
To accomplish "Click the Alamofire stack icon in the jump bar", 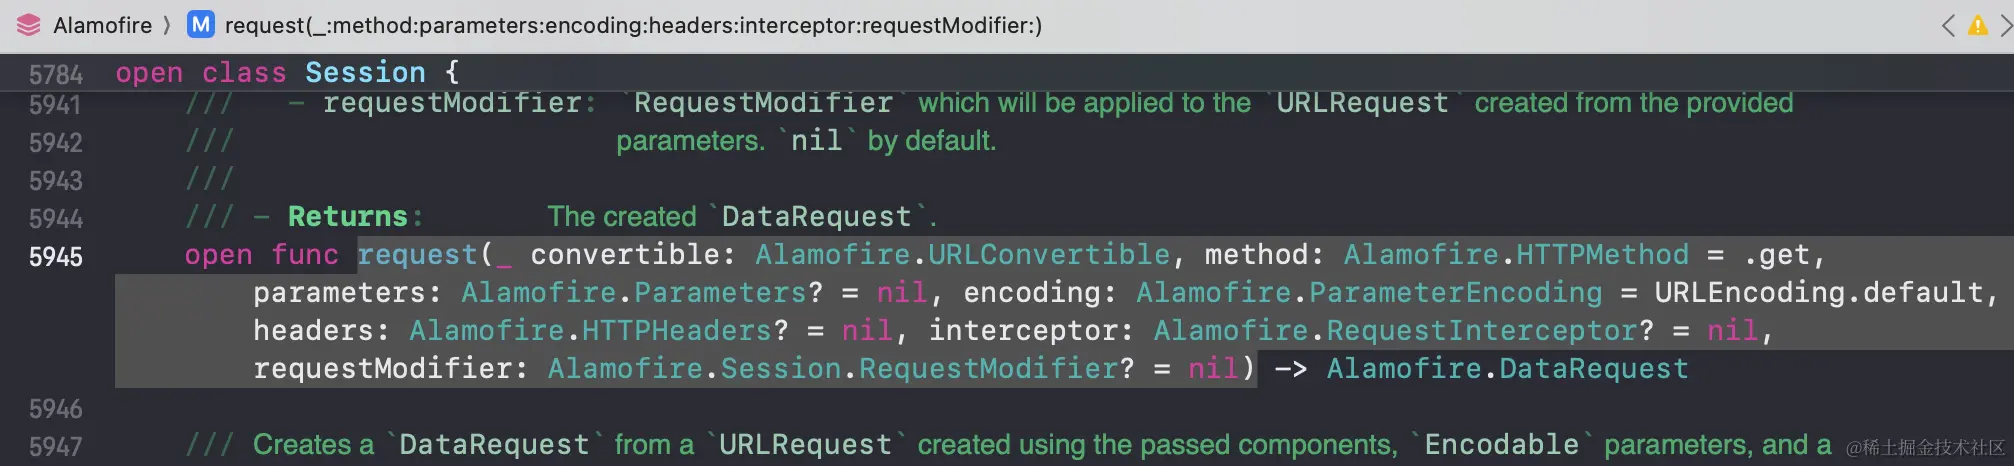I will click(29, 25).
